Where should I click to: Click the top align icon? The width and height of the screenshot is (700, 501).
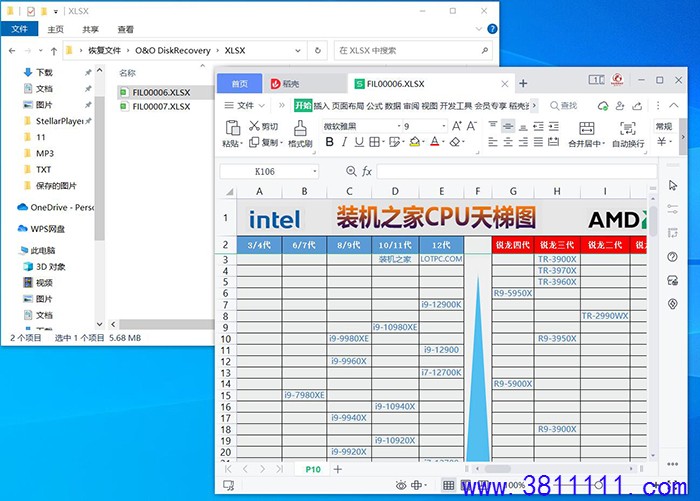pyautogui.click(x=492, y=126)
